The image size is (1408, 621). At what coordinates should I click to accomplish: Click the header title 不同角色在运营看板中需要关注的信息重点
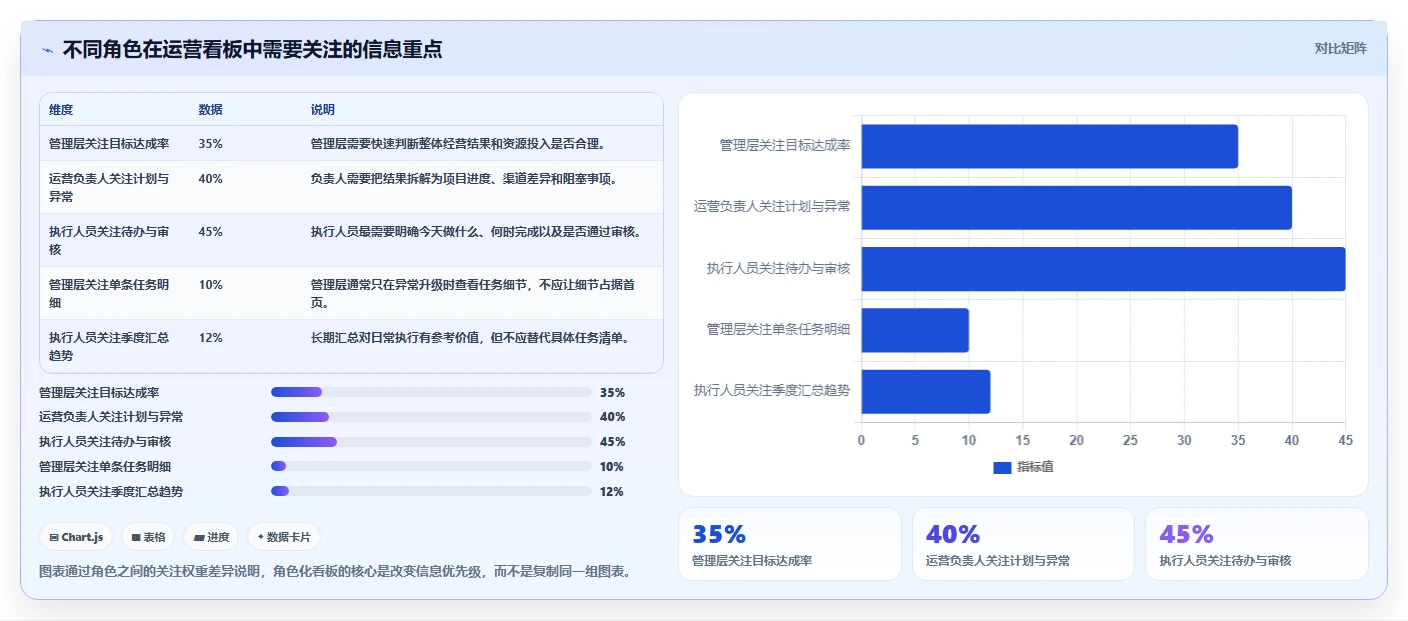point(252,49)
